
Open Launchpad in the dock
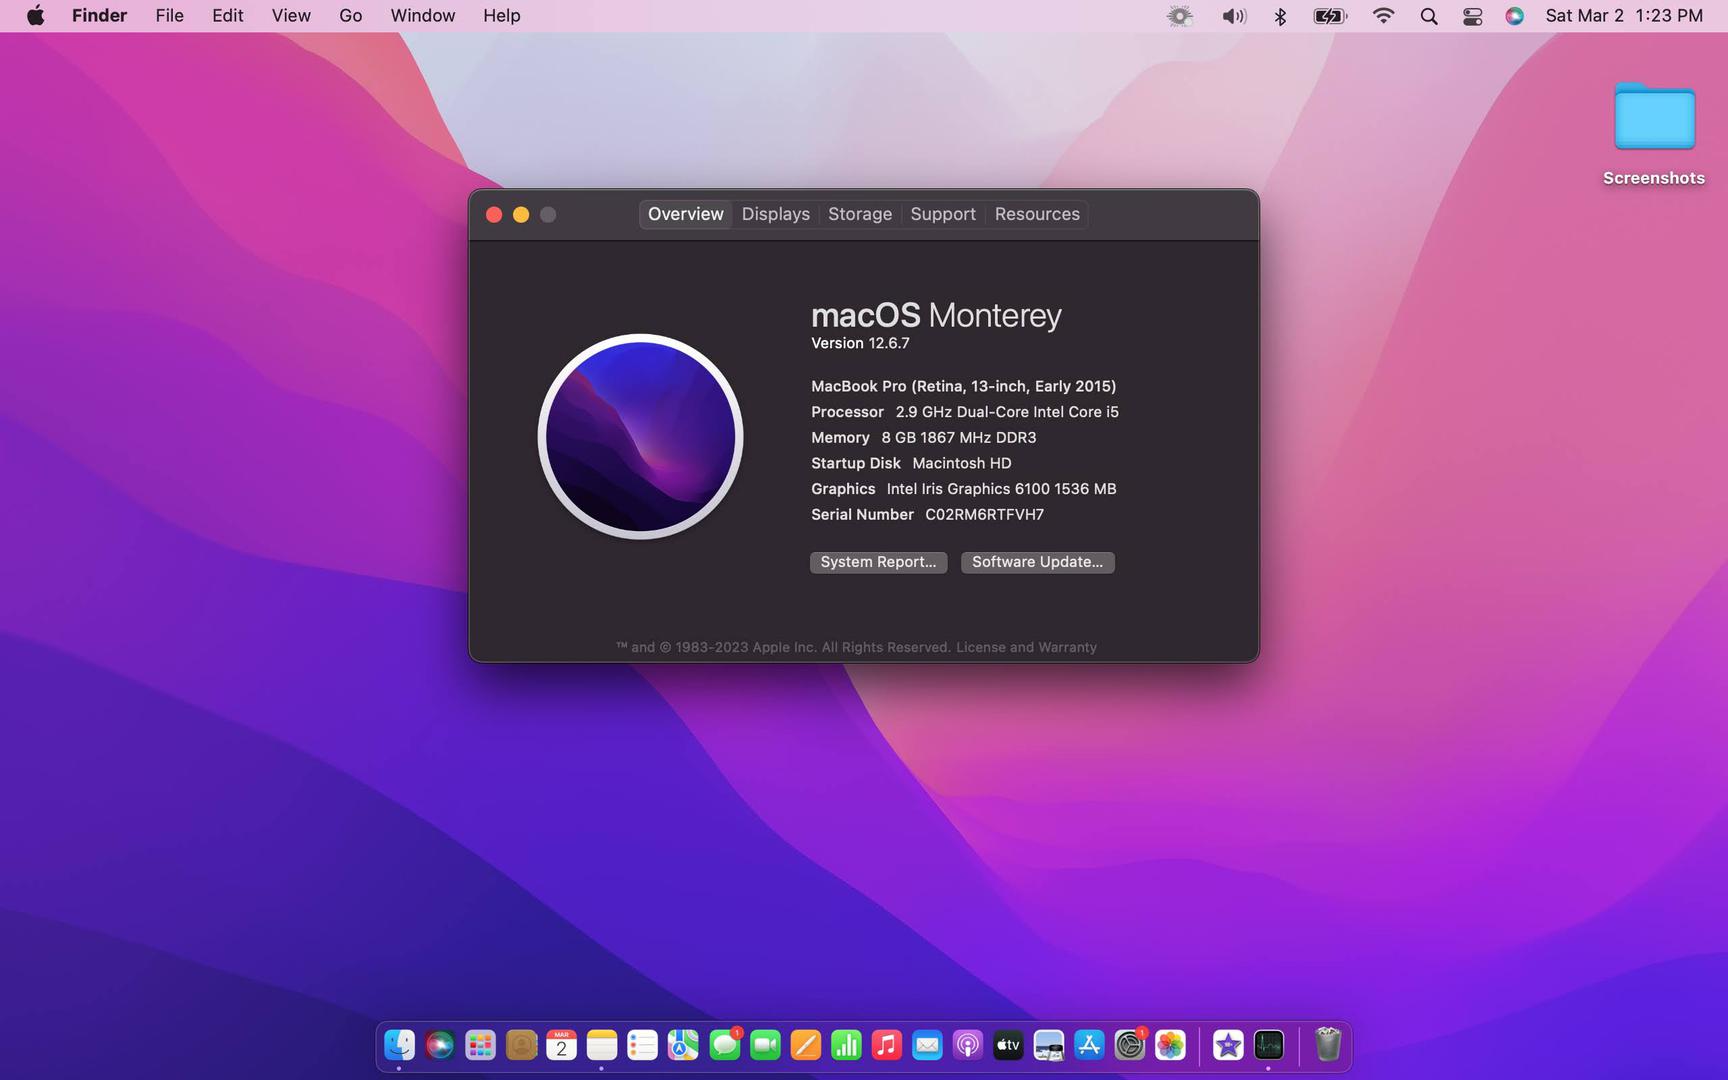(x=480, y=1046)
